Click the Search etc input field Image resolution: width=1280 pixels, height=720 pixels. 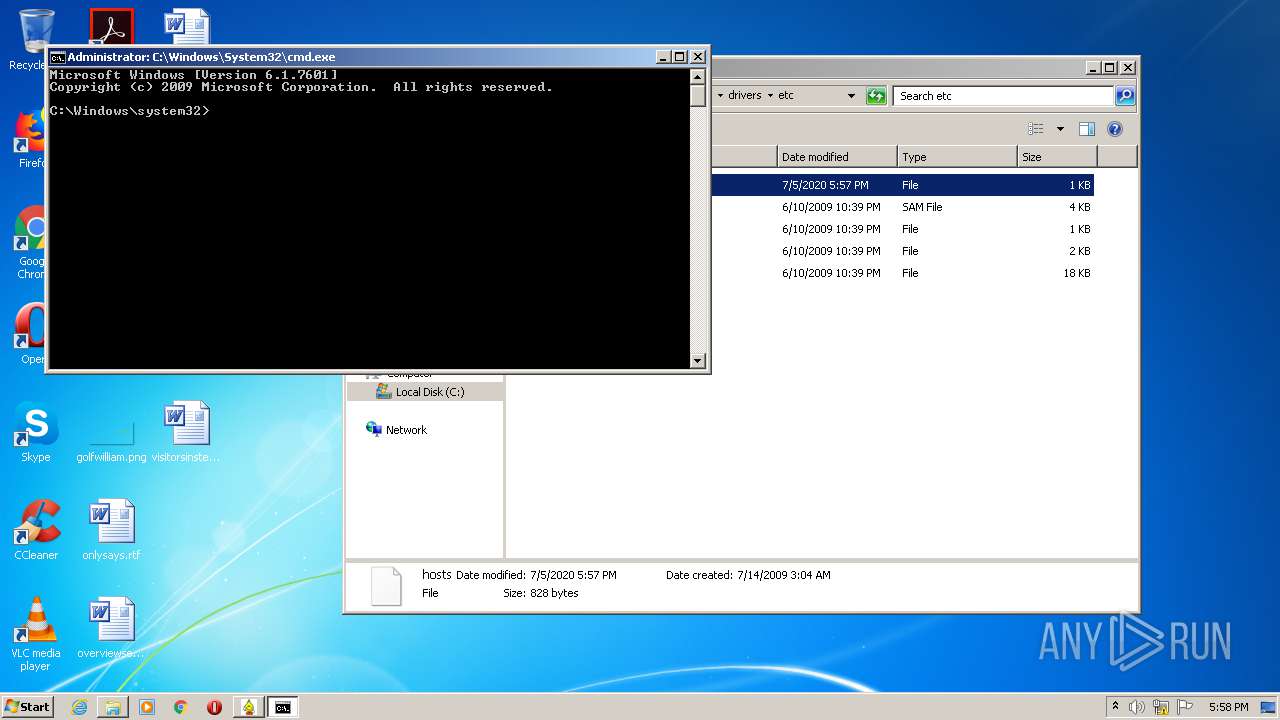(1003, 96)
